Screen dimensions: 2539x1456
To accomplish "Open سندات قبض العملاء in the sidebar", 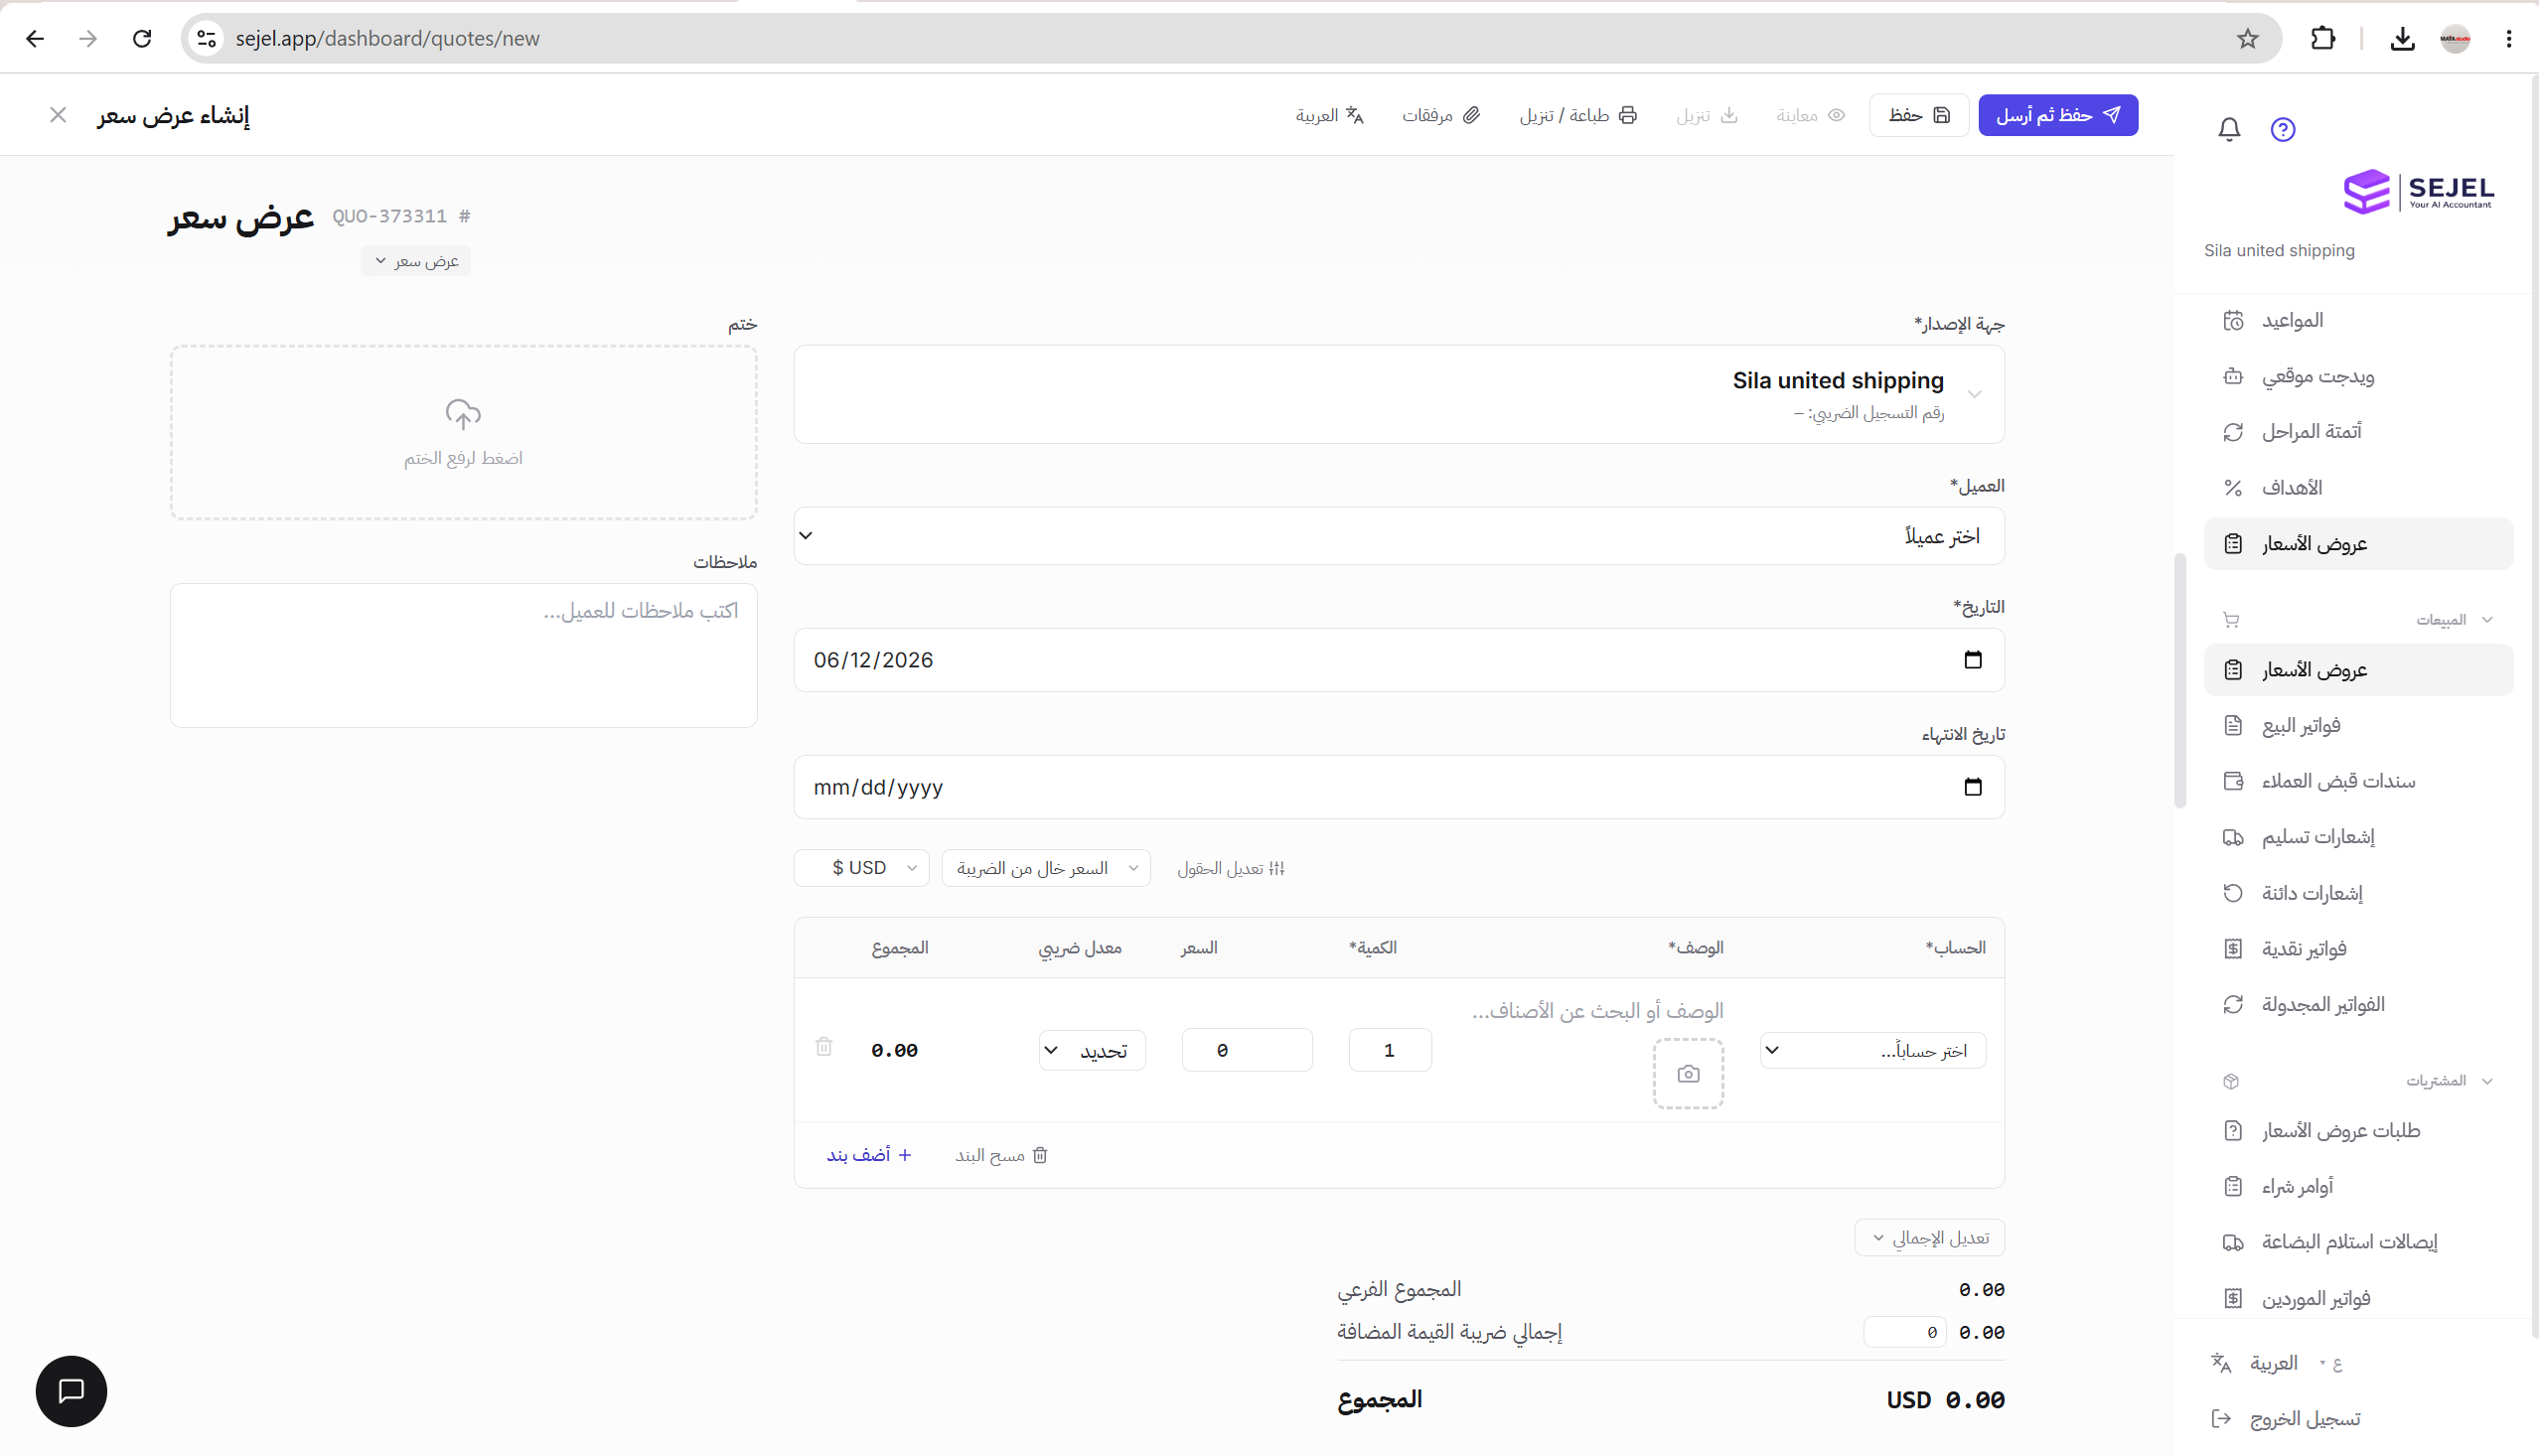I will pos(2358,781).
